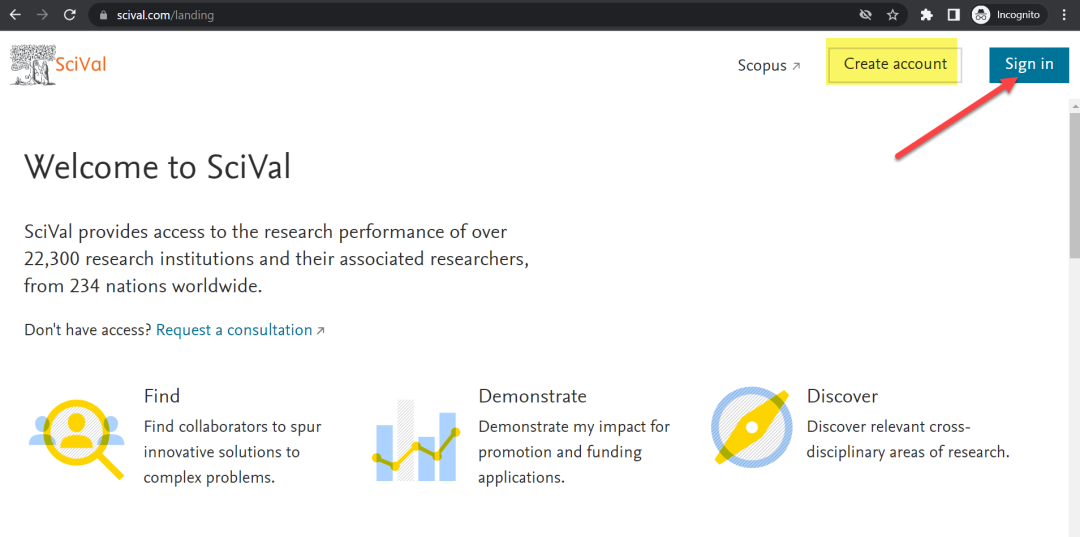Viewport: 1080px width, 537px height.
Task: Click the browser forward arrow
Action: 43,14
